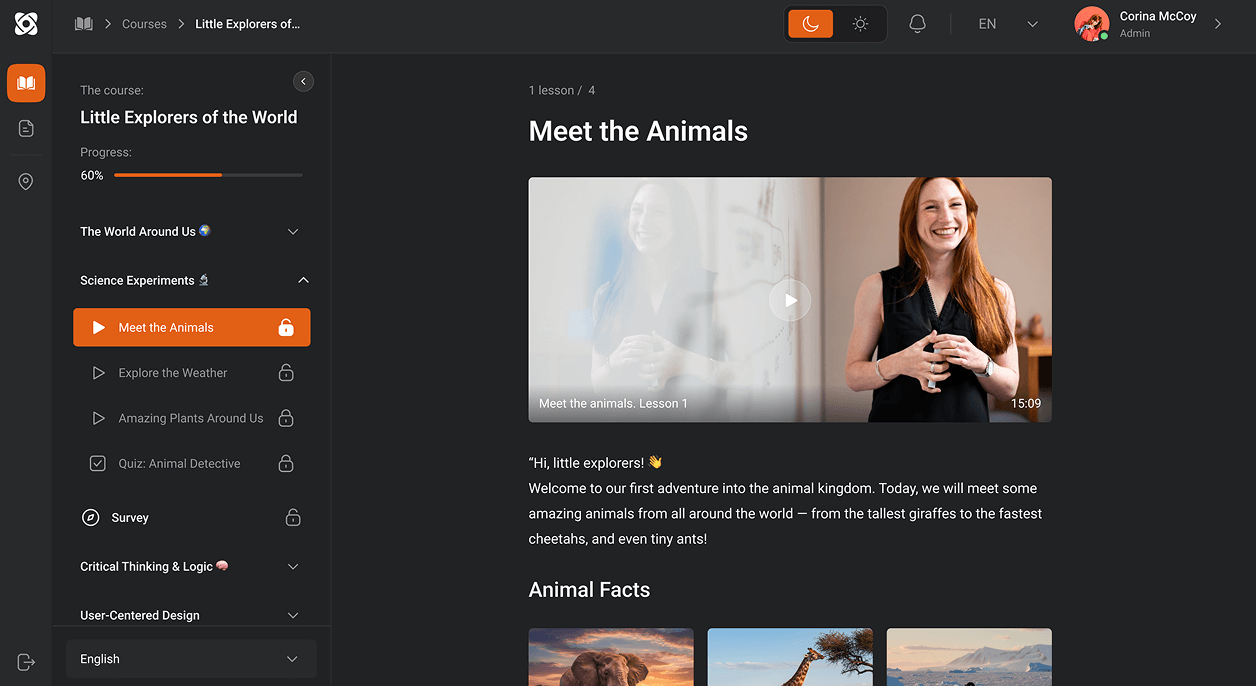
Task: Click the play icon beside Explore the Weather
Action: (x=98, y=373)
